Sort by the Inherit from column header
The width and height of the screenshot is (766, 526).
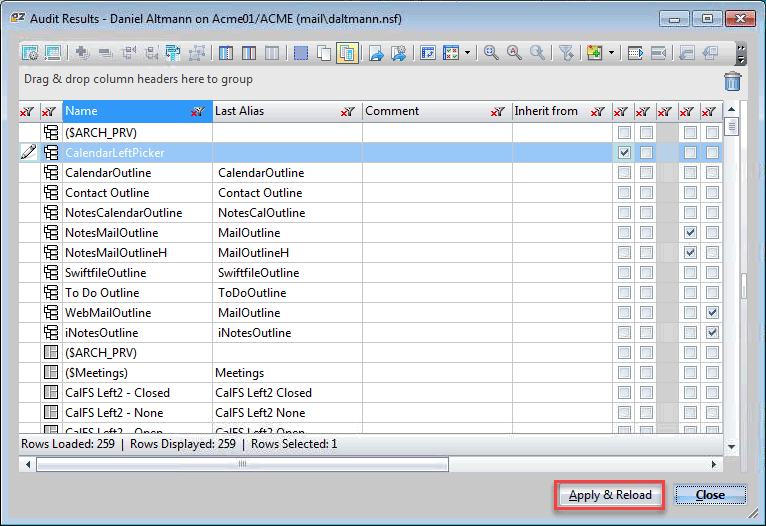tap(546, 111)
